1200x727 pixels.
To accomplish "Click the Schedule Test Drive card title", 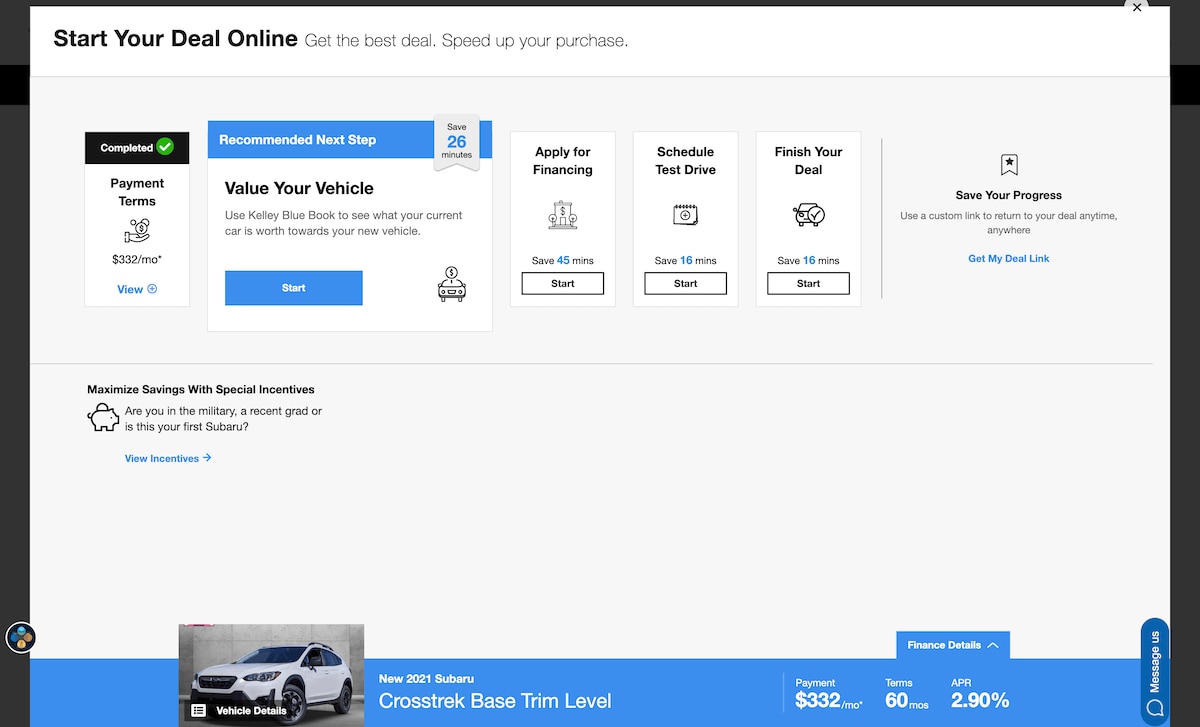I will (685, 161).
